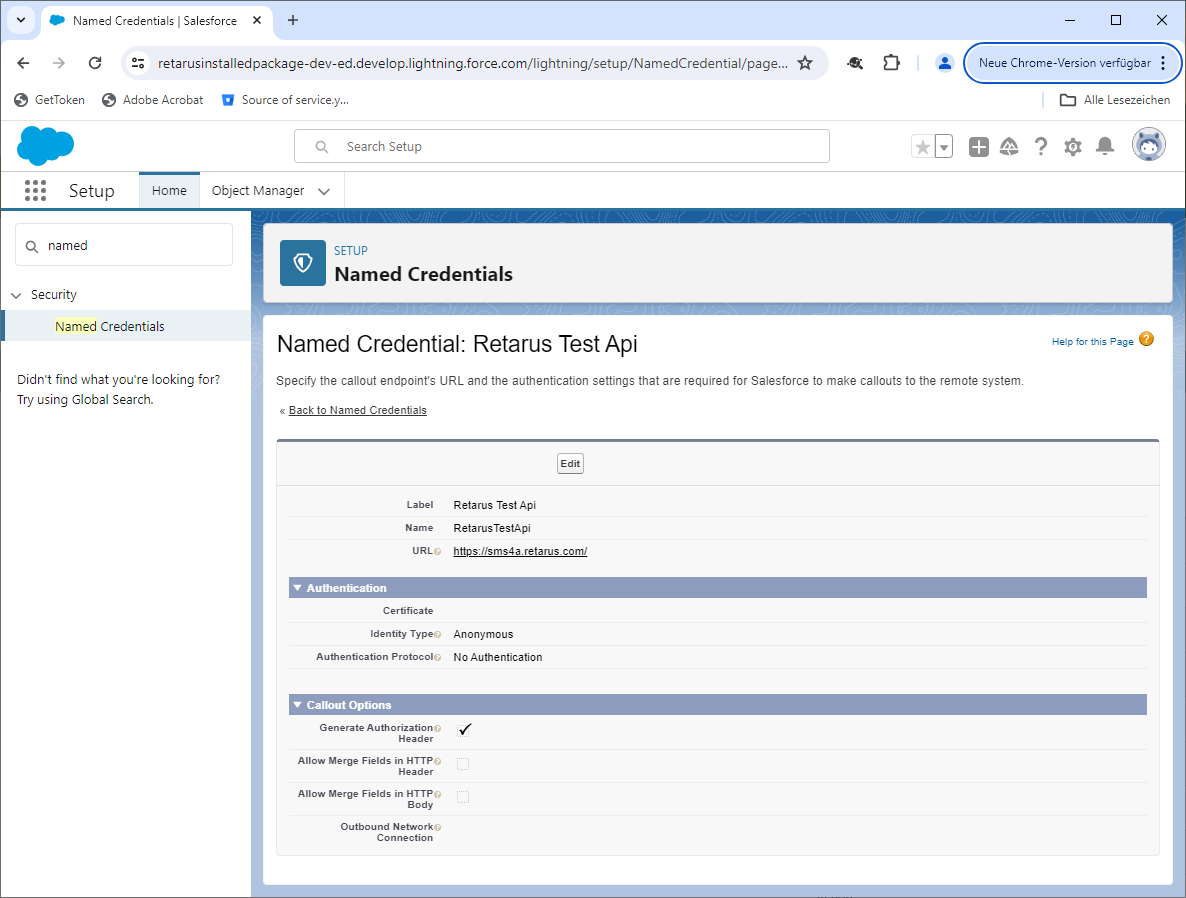Toggle Generate Authorization Header checkbox

pyautogui.click(x=464, y=730)
